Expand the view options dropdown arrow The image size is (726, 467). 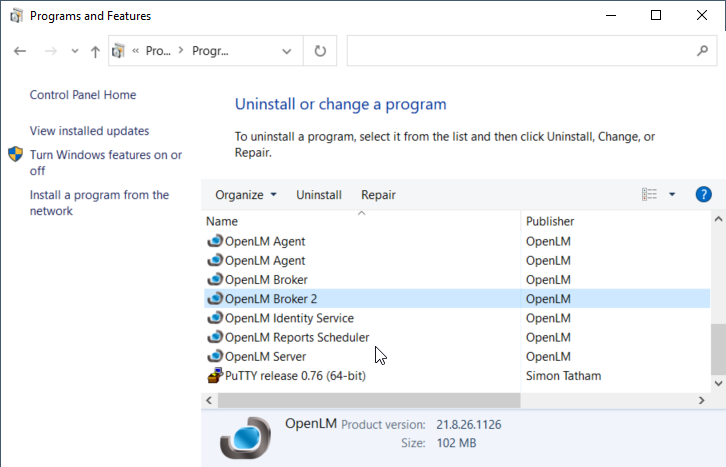pos(672,195)
